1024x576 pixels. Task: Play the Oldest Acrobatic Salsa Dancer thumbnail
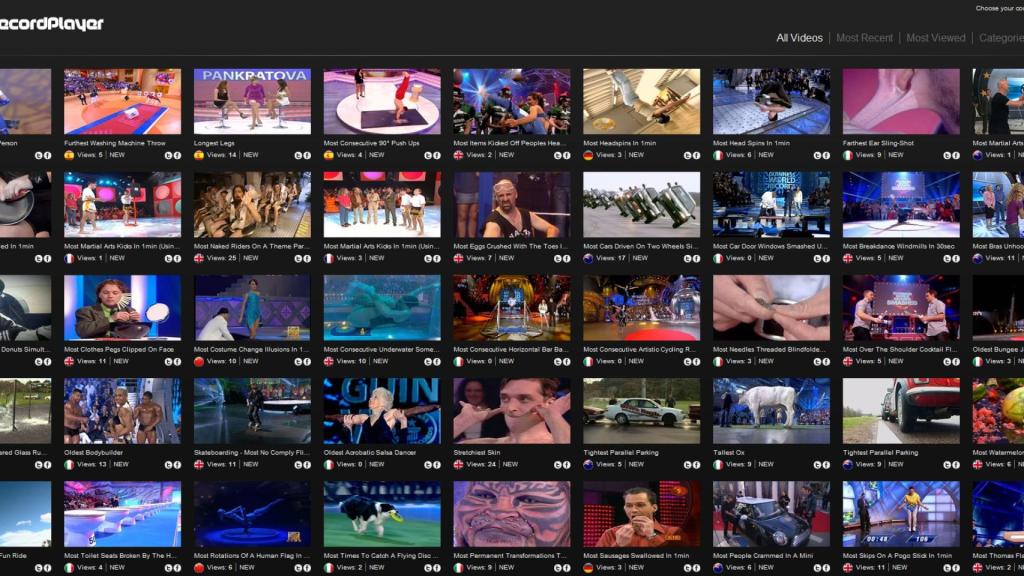click(382, 411)
